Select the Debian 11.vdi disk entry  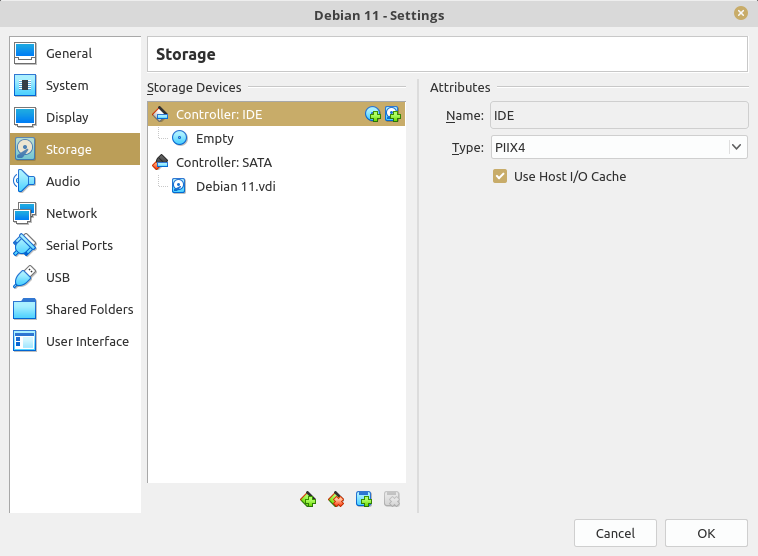(x=277, y=186)
